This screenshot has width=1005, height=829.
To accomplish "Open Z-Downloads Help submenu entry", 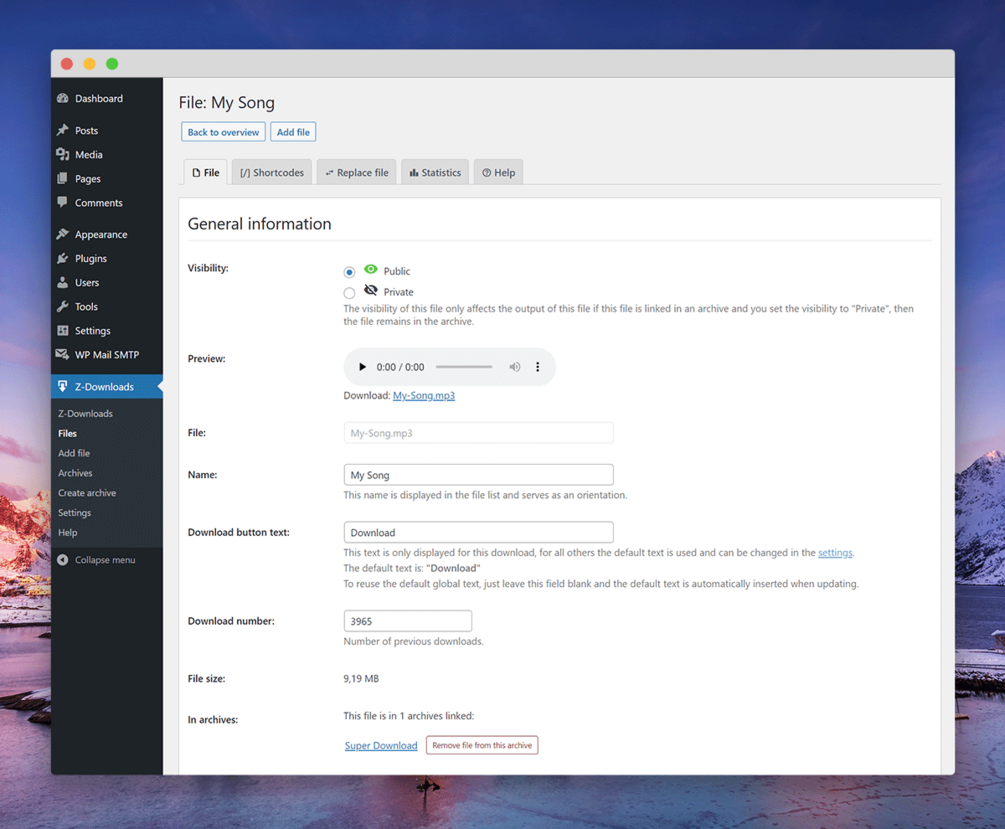I will [67, 533].
